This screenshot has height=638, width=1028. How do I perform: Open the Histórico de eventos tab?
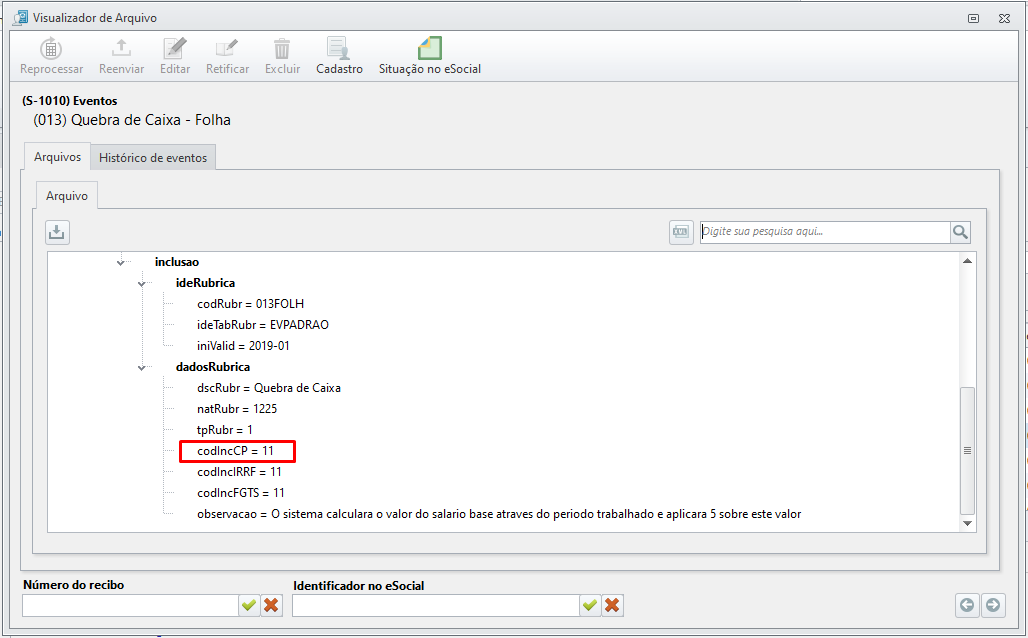(153, 158)
